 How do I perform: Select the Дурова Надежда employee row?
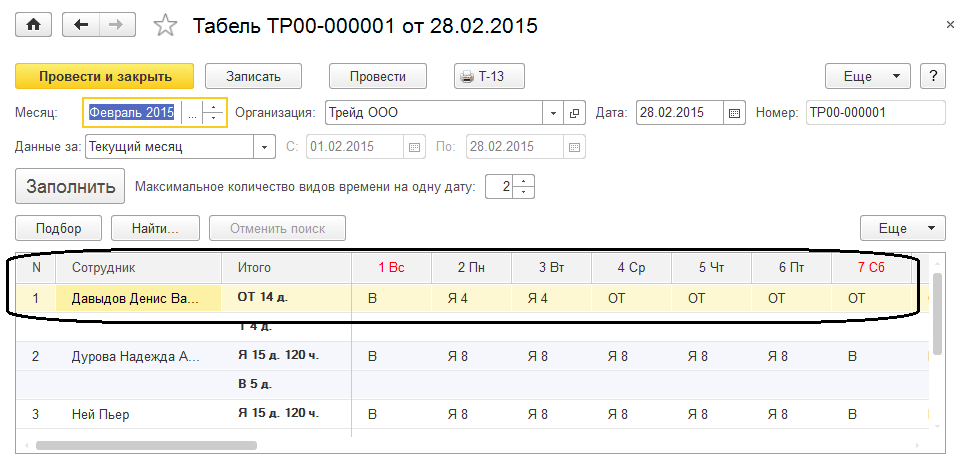[x=135, y=356]
